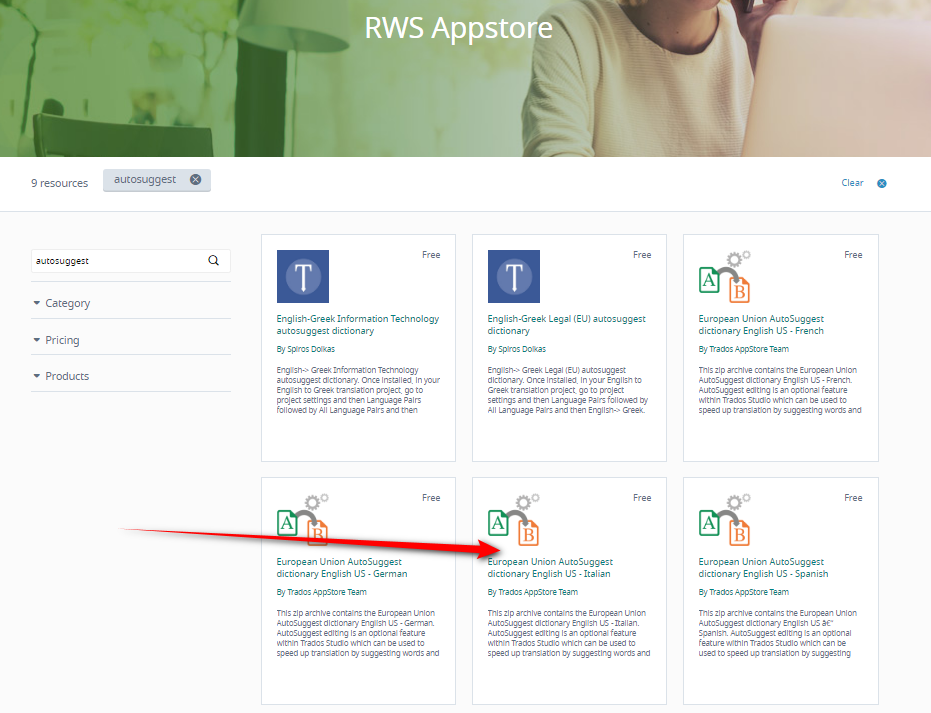Click the X icon next to Clear
The height and width of the screenshot is (713, 931).
tap(881, 183)
